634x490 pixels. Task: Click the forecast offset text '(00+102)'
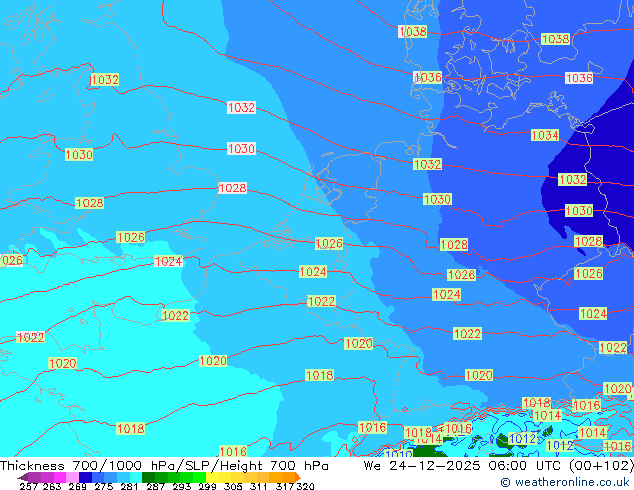(601, 465)
